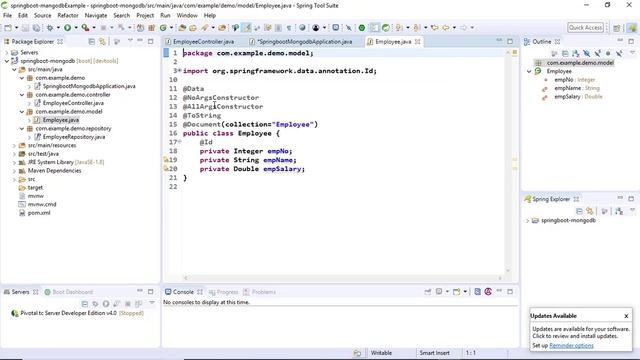Switch to the Problems tab
Screen dimensions: 640x360
point(260,292)
